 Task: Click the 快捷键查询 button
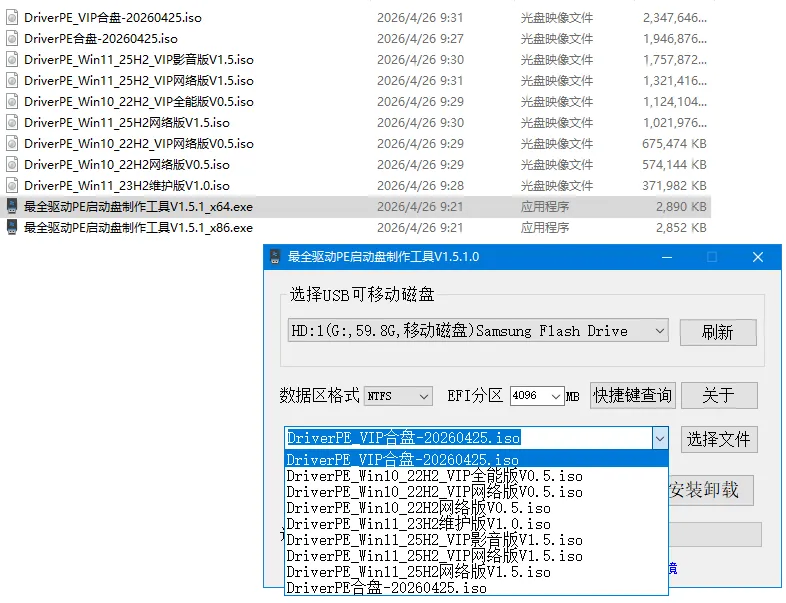click(x=632, y=395)
